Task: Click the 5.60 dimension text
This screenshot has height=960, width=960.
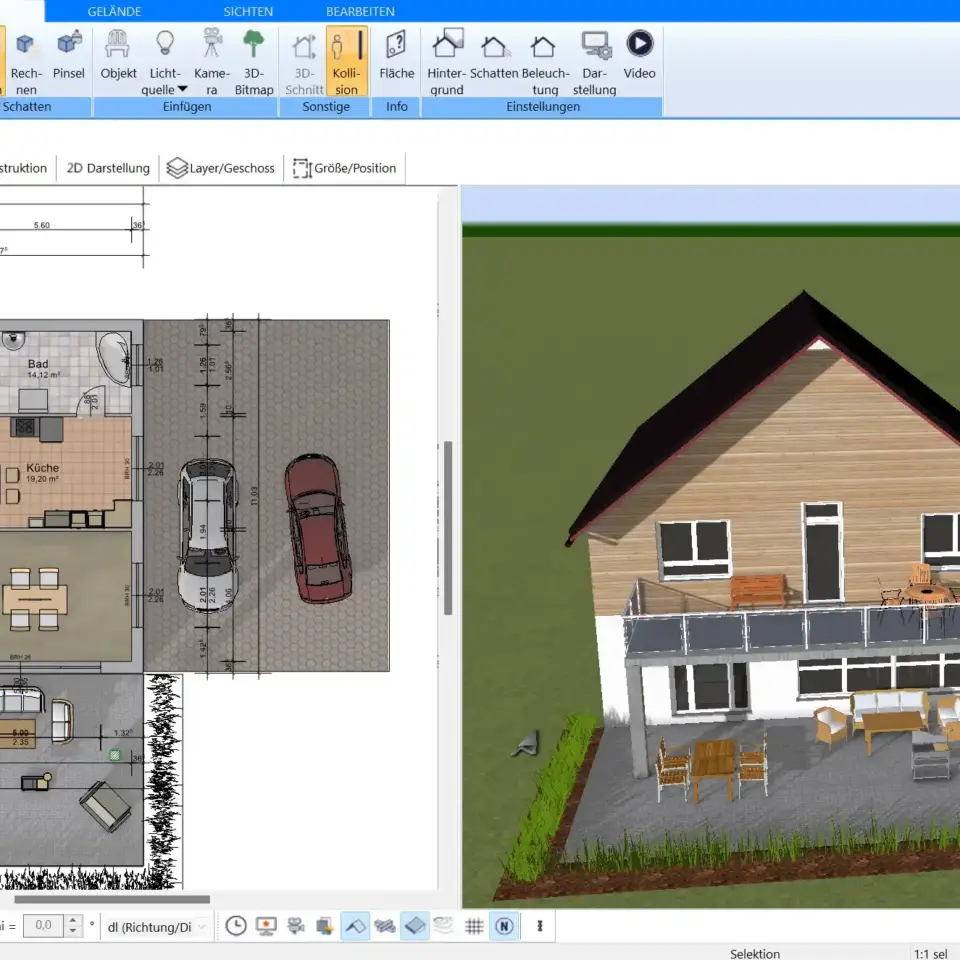Action: tap(42, 225)
